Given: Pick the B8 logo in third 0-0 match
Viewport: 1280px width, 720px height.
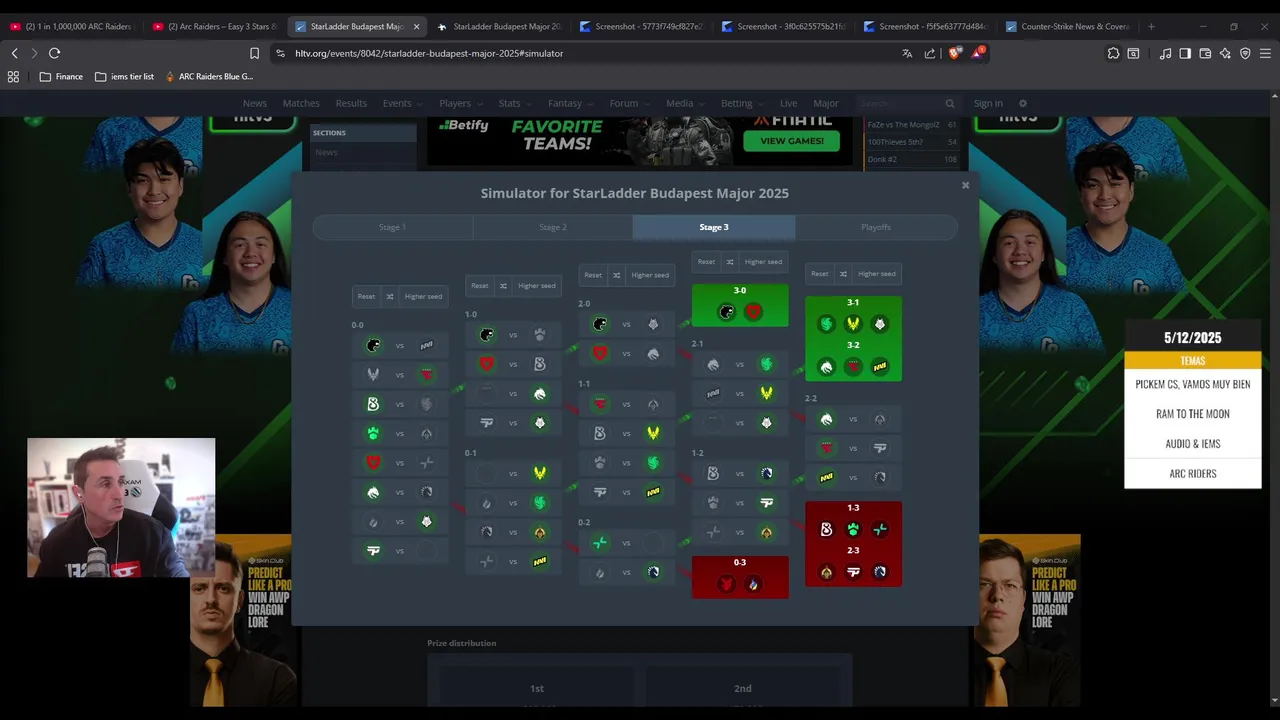Looking at the screenshot, I should coord(373,404).
